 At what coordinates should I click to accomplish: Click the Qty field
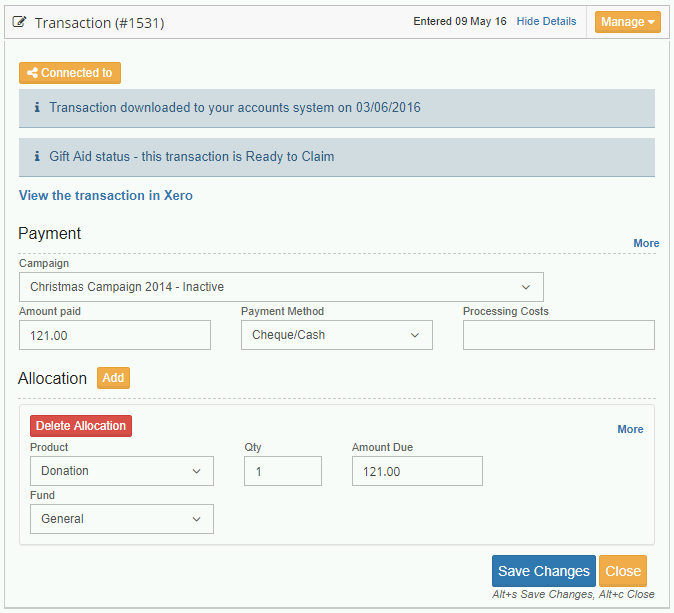283,471
